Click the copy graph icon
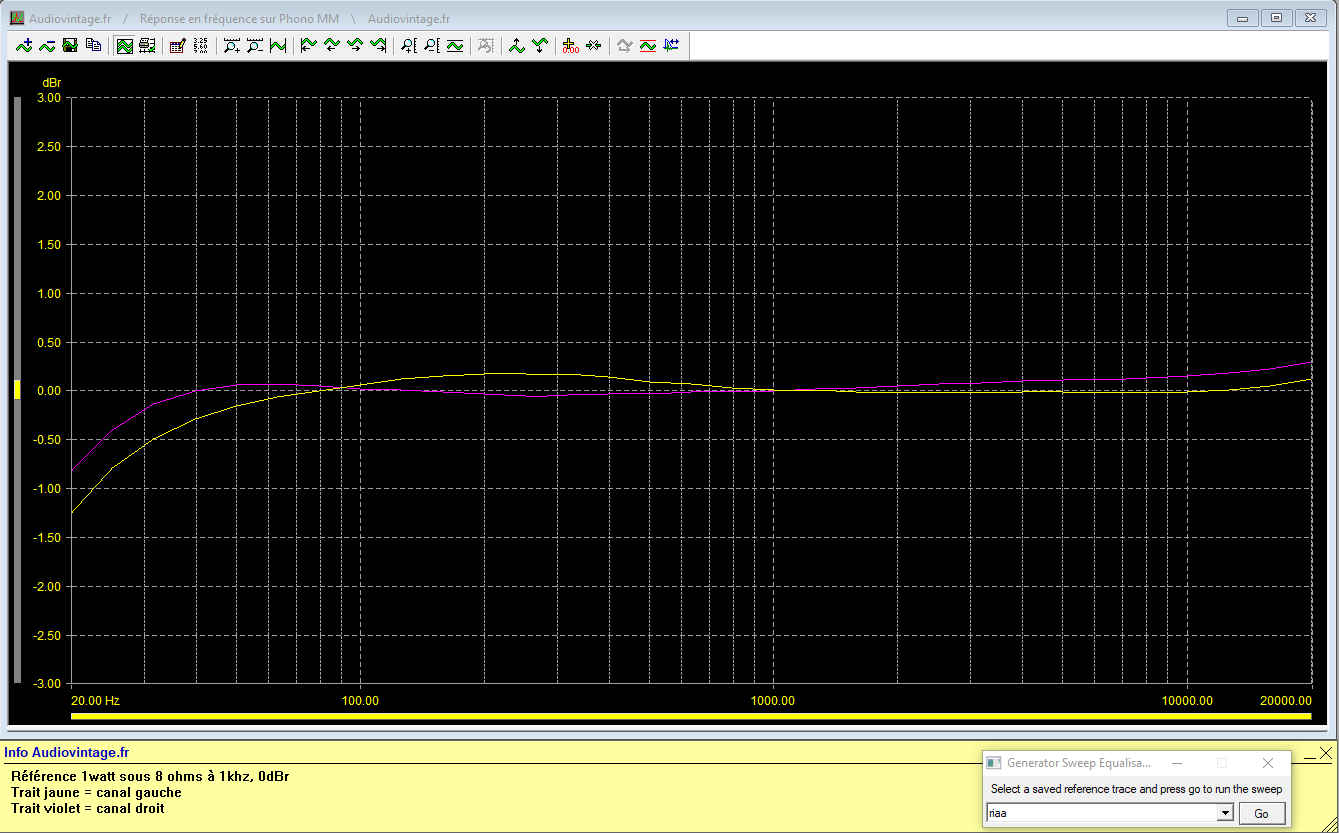Viewport: 1339px width, 833px height. click(93, 45)
